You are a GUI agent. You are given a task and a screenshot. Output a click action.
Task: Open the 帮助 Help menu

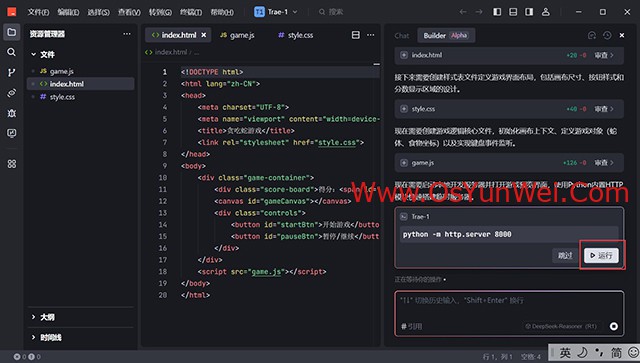pyautogui.click(x=222, y=12)
